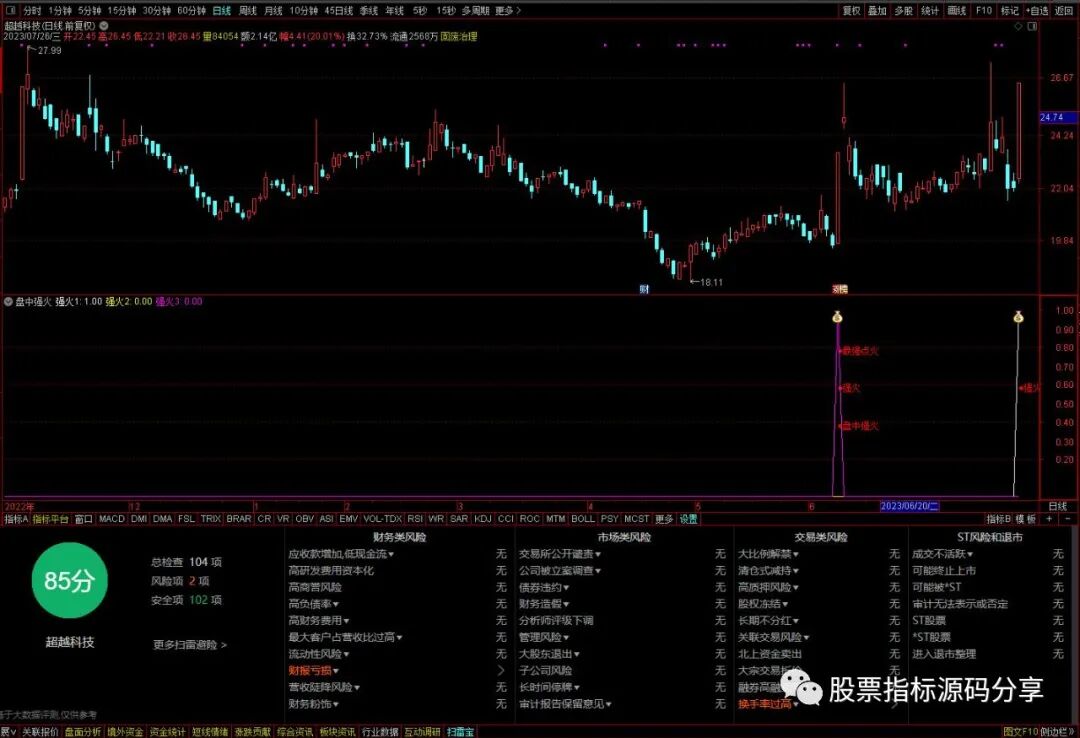1080x738 pixels.
Task: Click the 日线 label at timeline right end
Action: click(1057, 506)
